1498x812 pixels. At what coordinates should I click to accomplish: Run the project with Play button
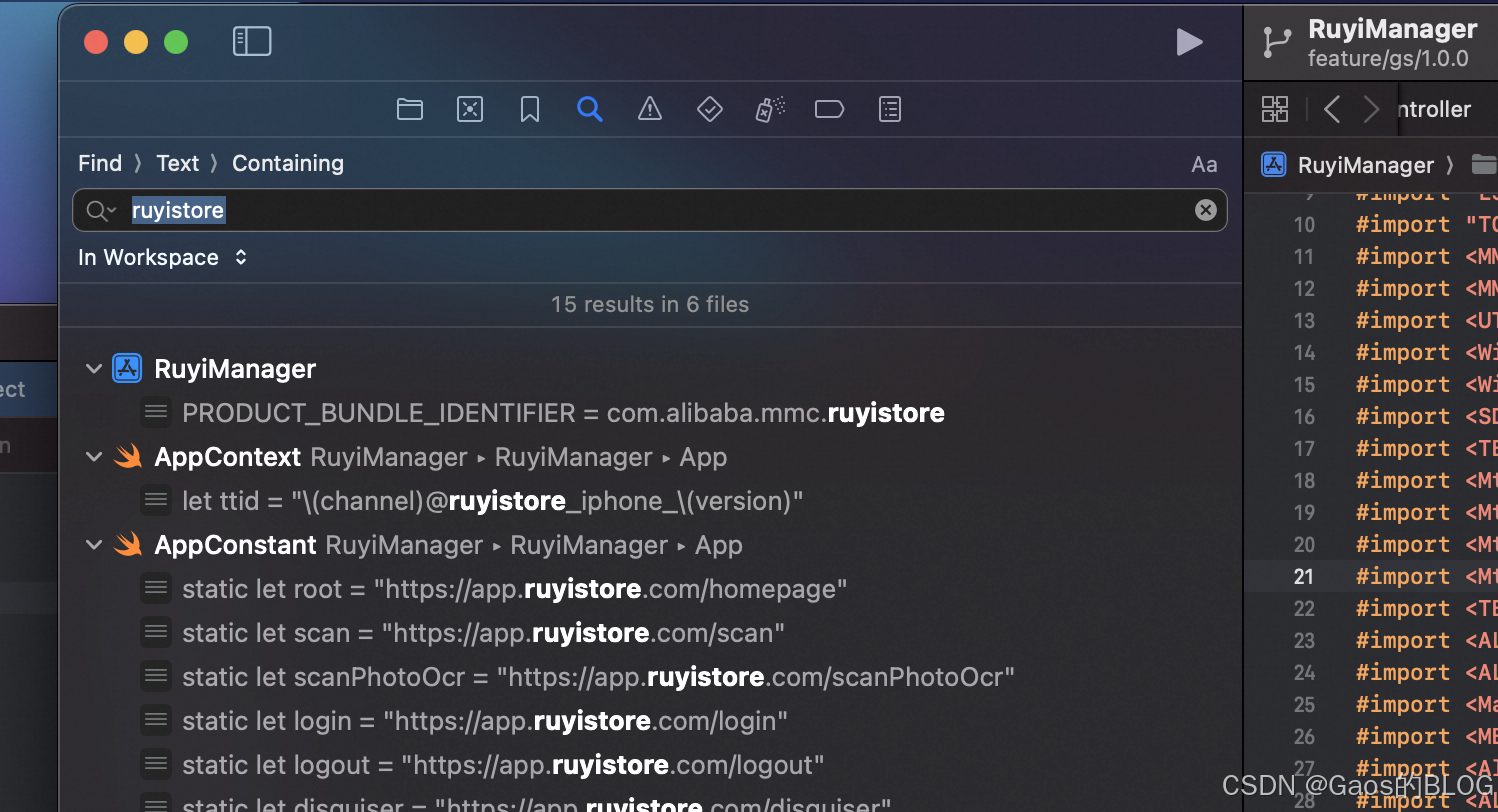click(x=1189, y=42)
